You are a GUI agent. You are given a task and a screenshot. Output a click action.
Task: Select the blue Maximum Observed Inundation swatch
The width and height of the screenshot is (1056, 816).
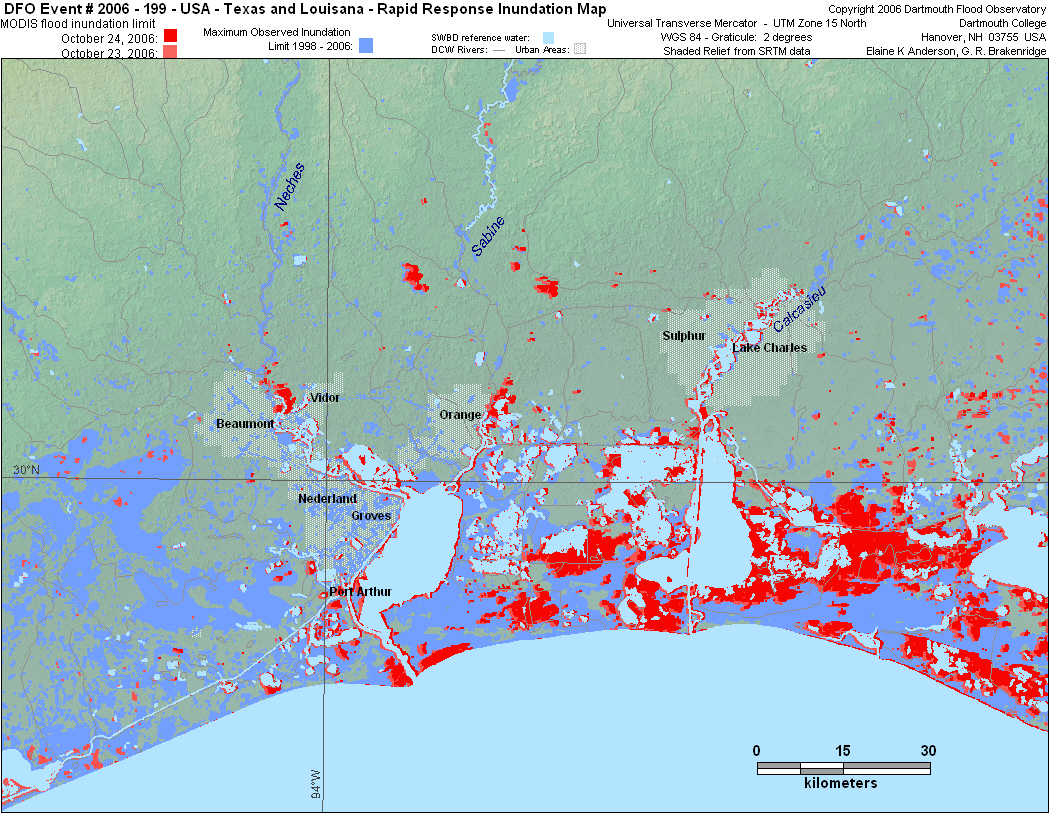(x=366, y=45)
